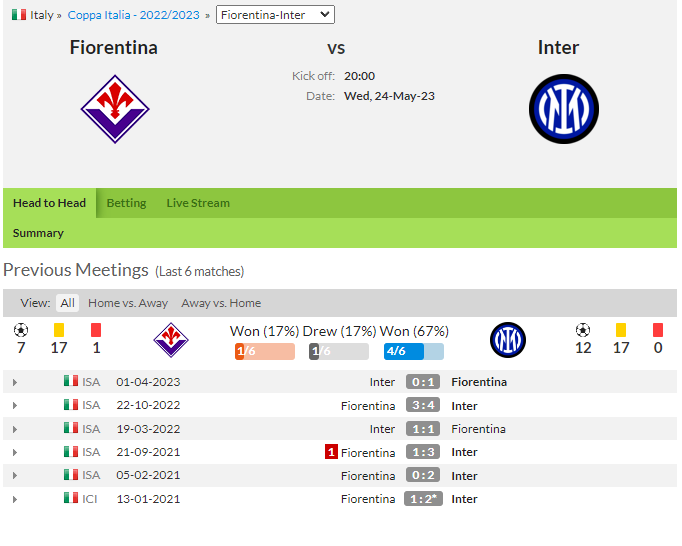Click the Inter yellow card icon

pyautogui.click(x=621, y=330)
